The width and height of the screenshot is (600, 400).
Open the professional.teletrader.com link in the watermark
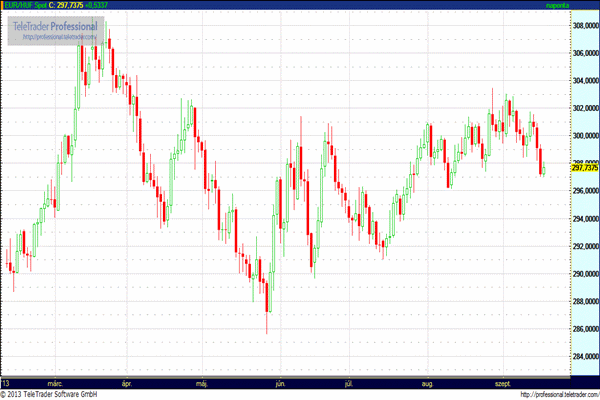coord(58,38)
